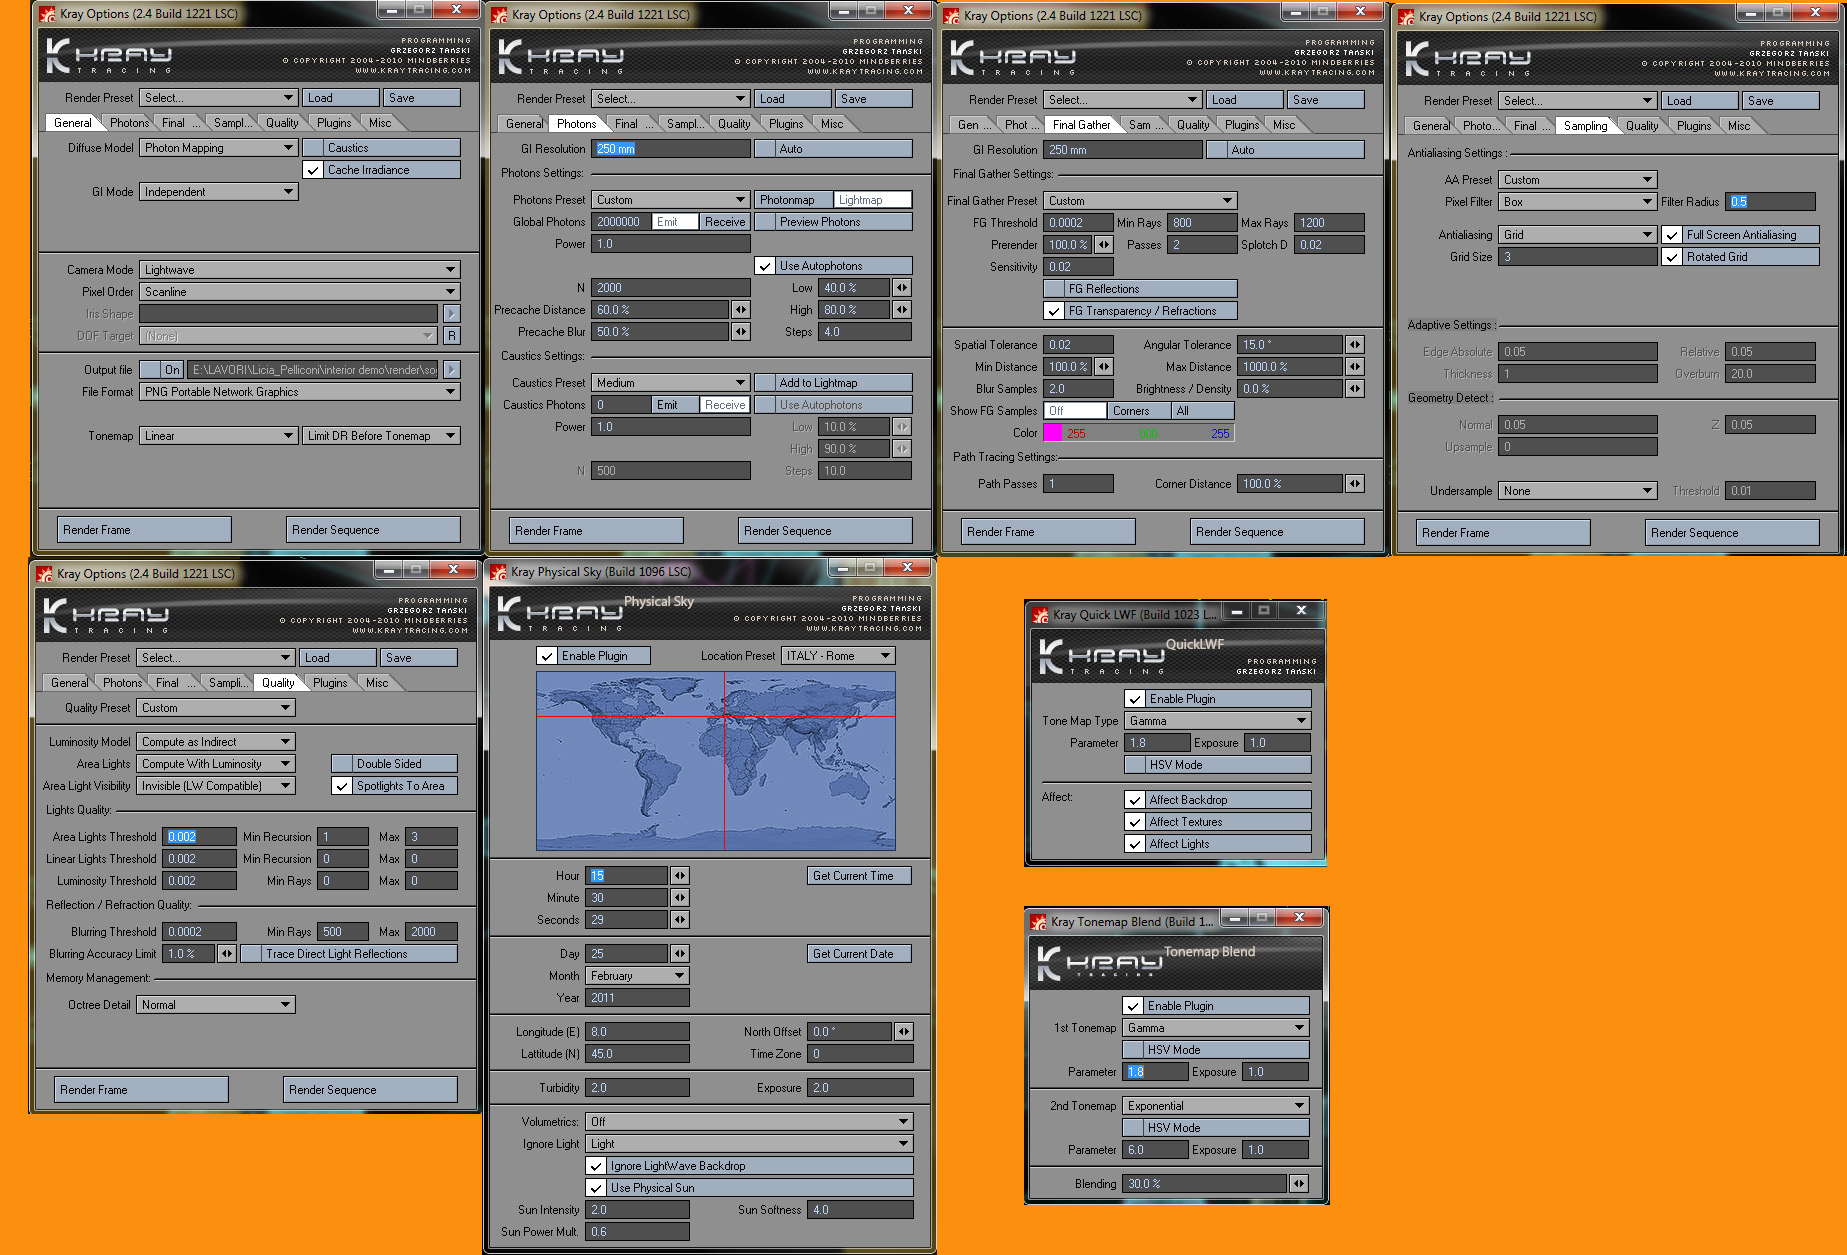Open the Diffuse Model dropdown
1847x1255 pixels.
click(x=218, y=148)
